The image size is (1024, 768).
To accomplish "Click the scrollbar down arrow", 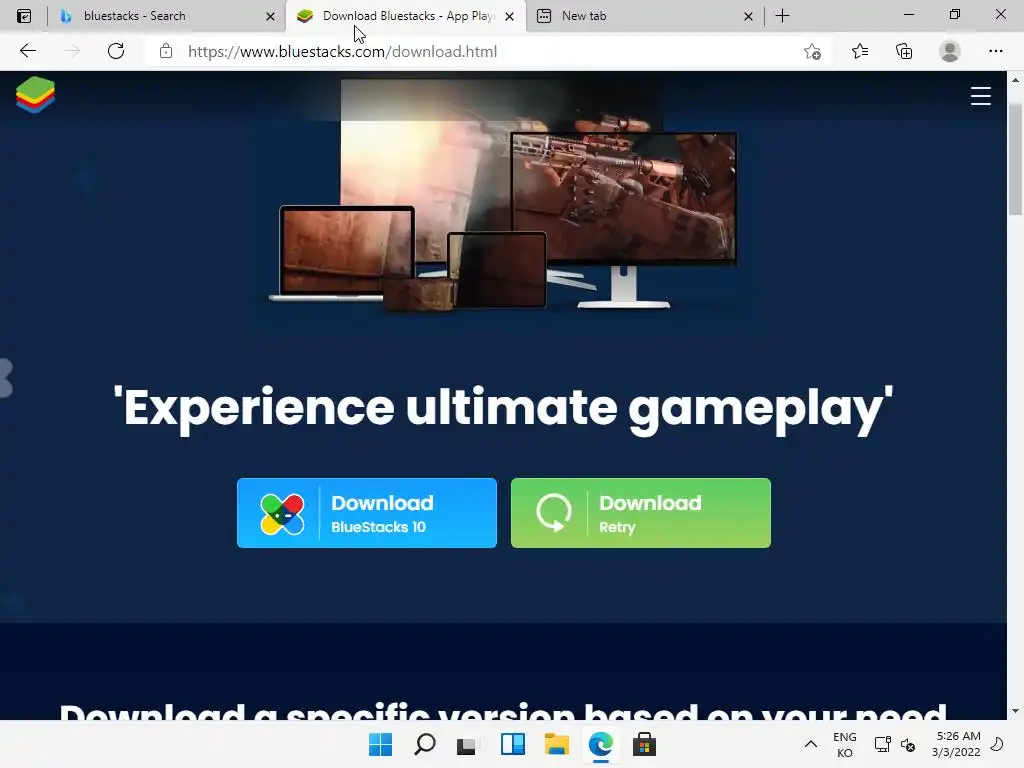I will (1015, 711).
